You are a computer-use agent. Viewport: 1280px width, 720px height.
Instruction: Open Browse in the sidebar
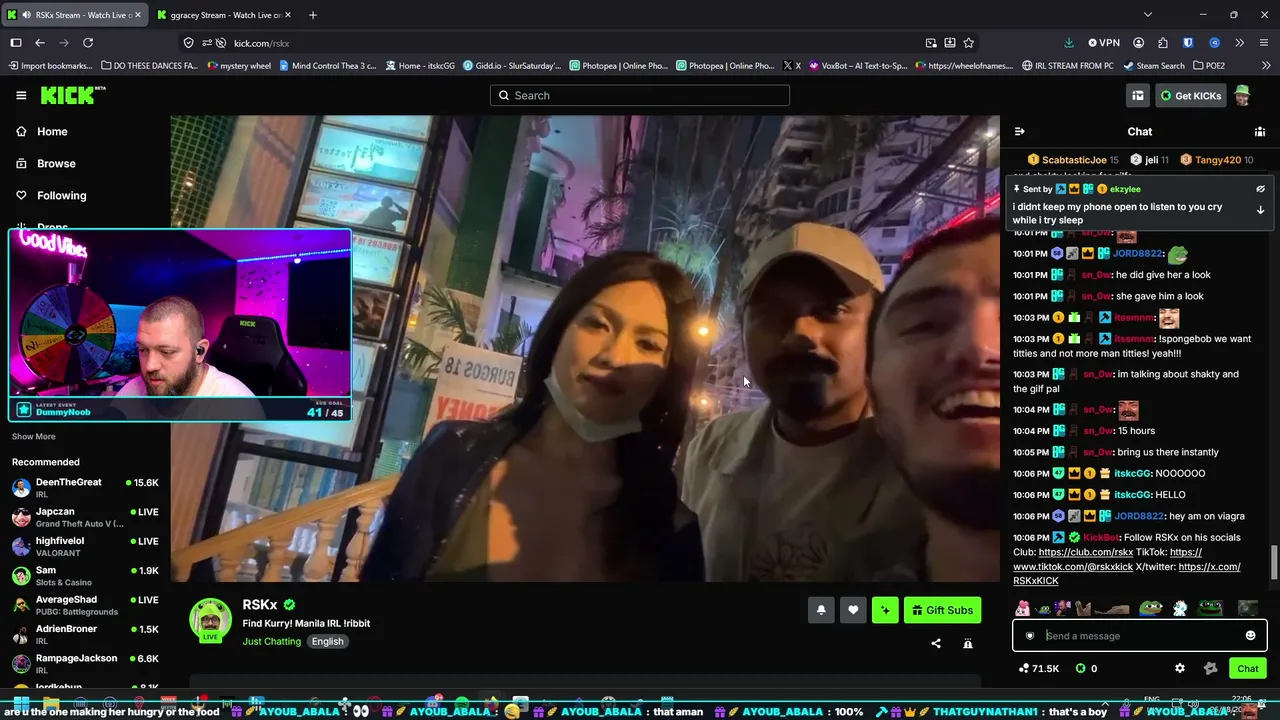(56, 163)
